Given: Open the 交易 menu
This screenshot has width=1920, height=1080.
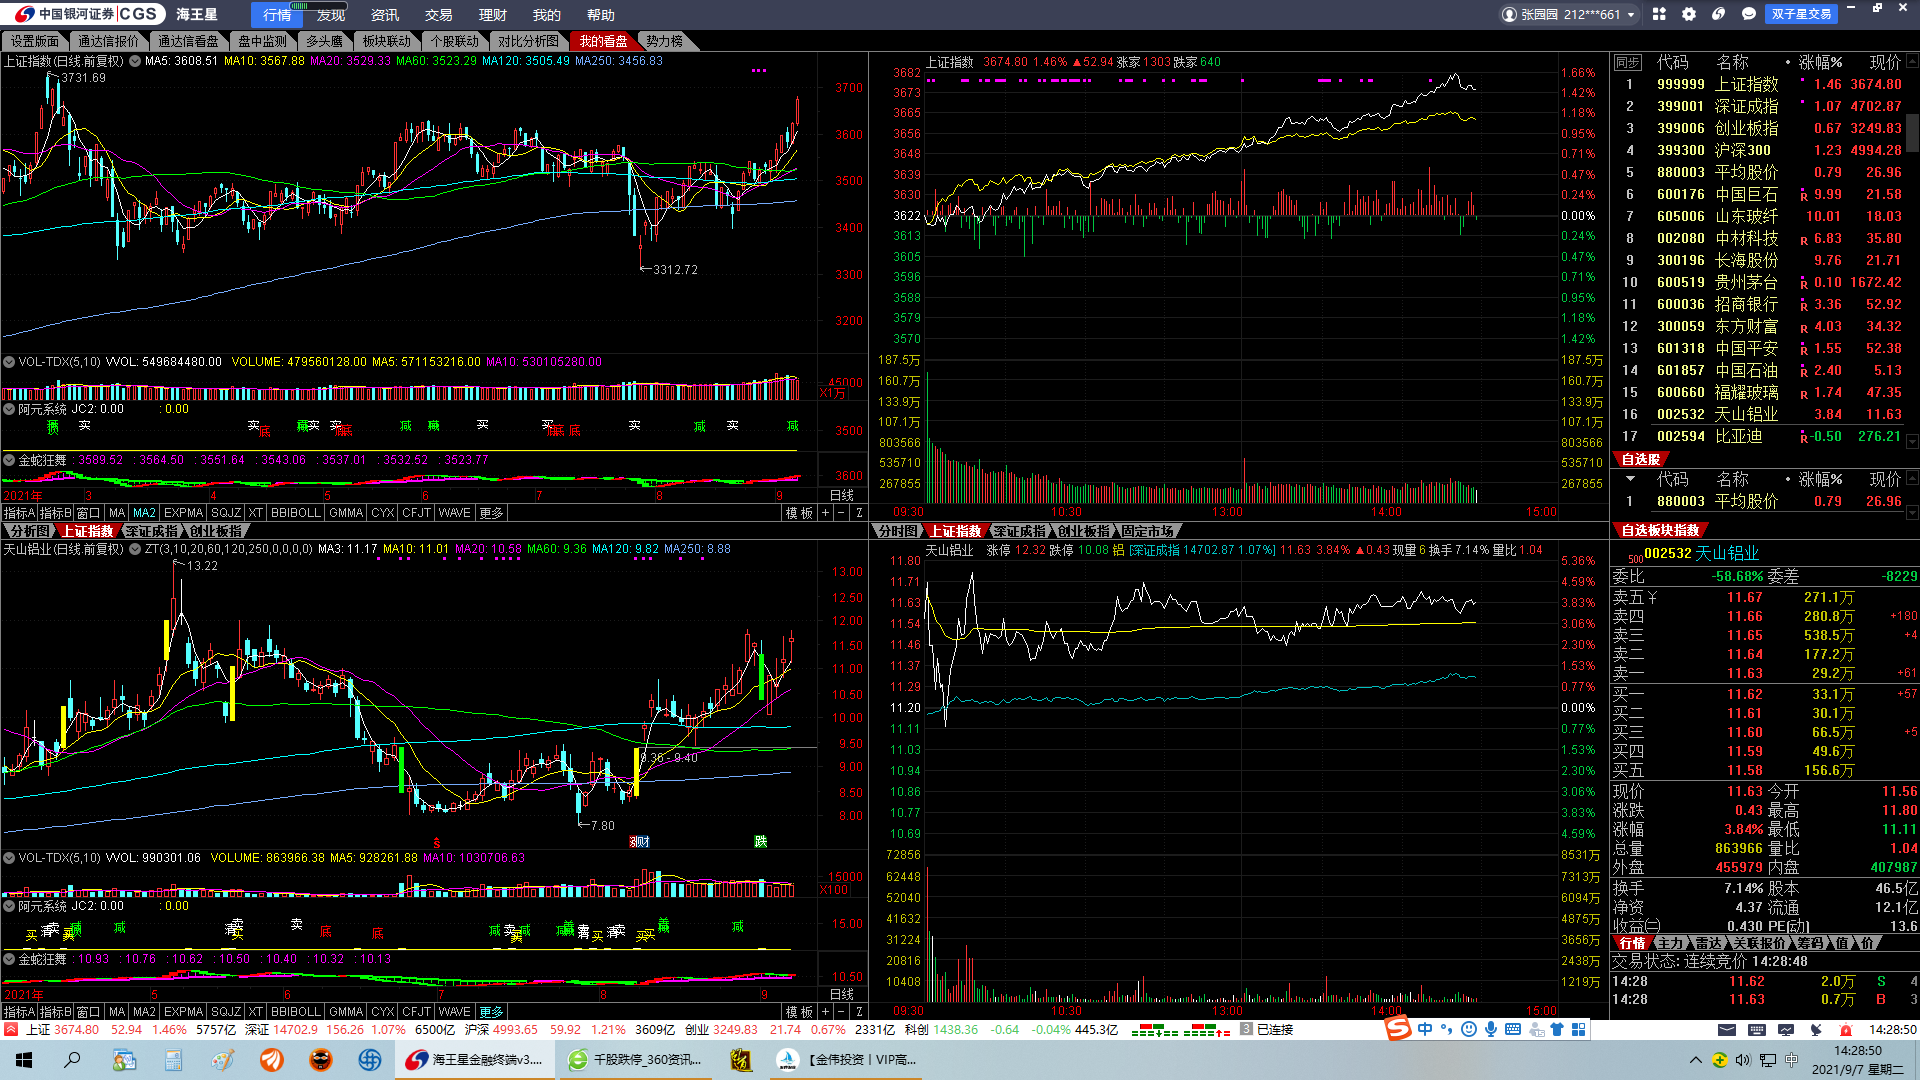Looking at the screenshot, I should pyautogui.click(x=438, y=15).
